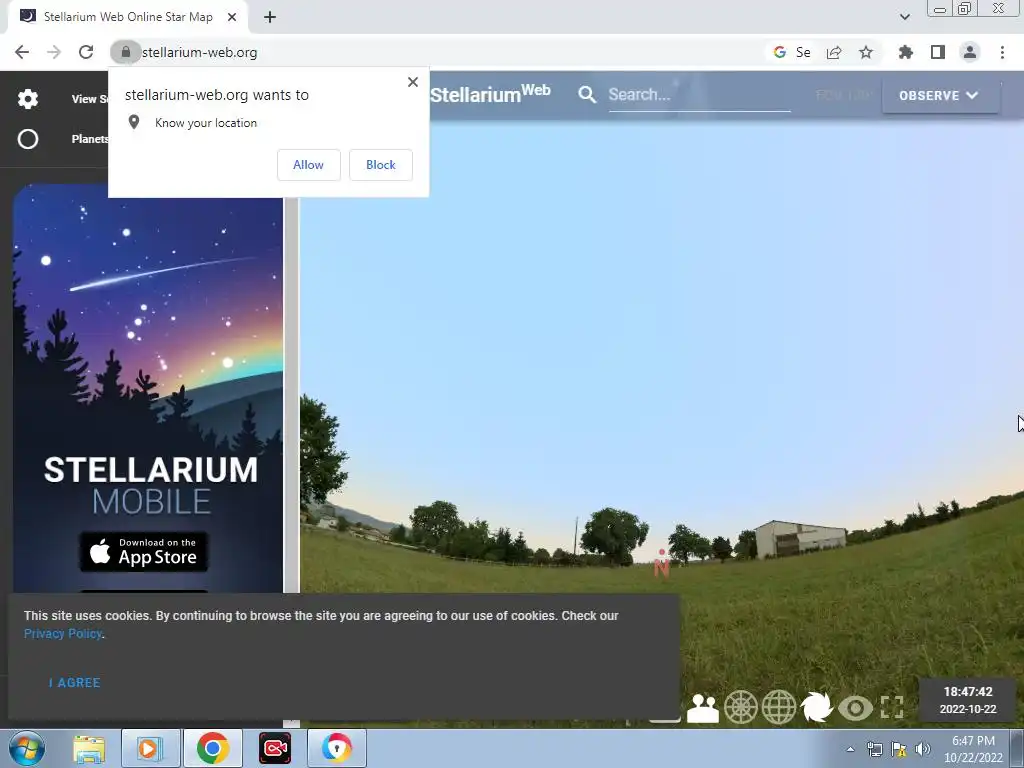Close the Stellarium browser tab
Viewport: 1024px width, 768px height.
pos(232,17)
